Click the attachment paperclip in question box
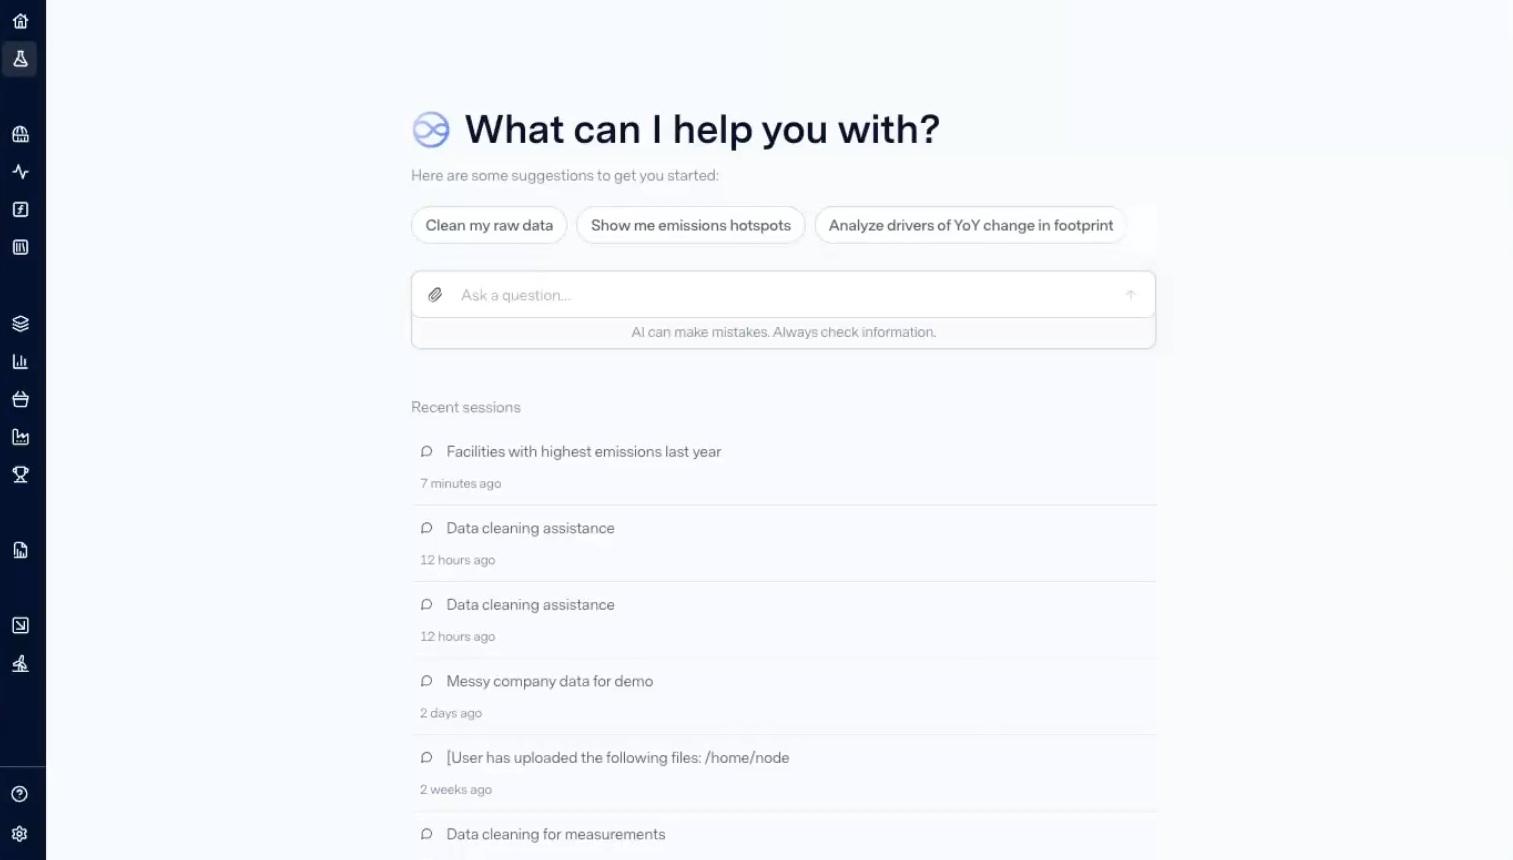Viewport: 1513px width, 860px height. 435,294
